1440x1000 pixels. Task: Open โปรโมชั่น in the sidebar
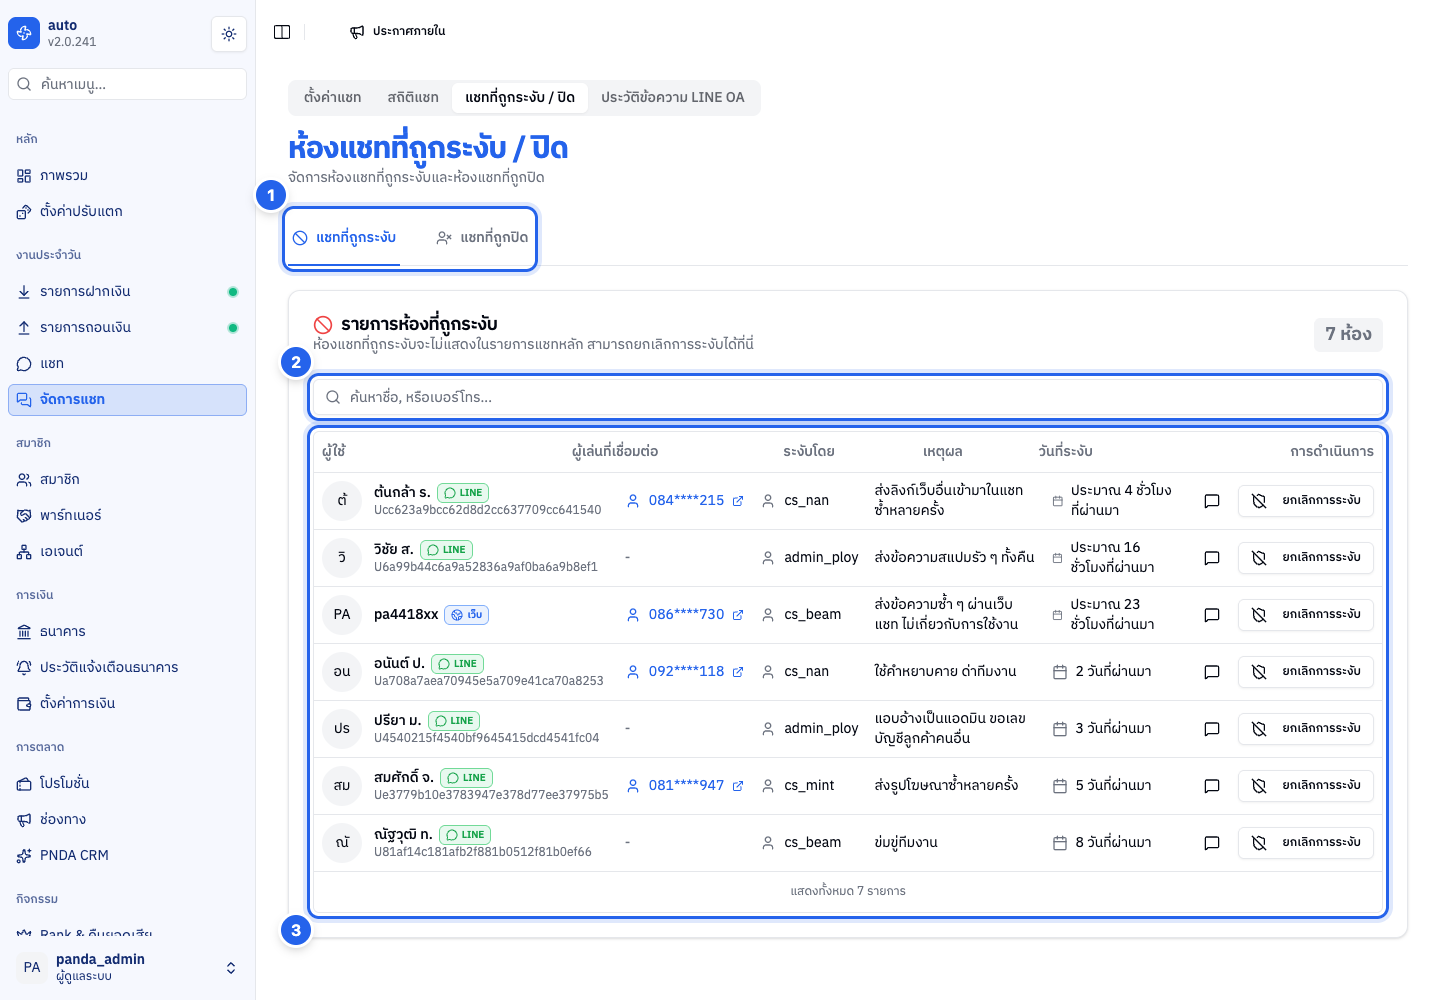click(127, 784)
